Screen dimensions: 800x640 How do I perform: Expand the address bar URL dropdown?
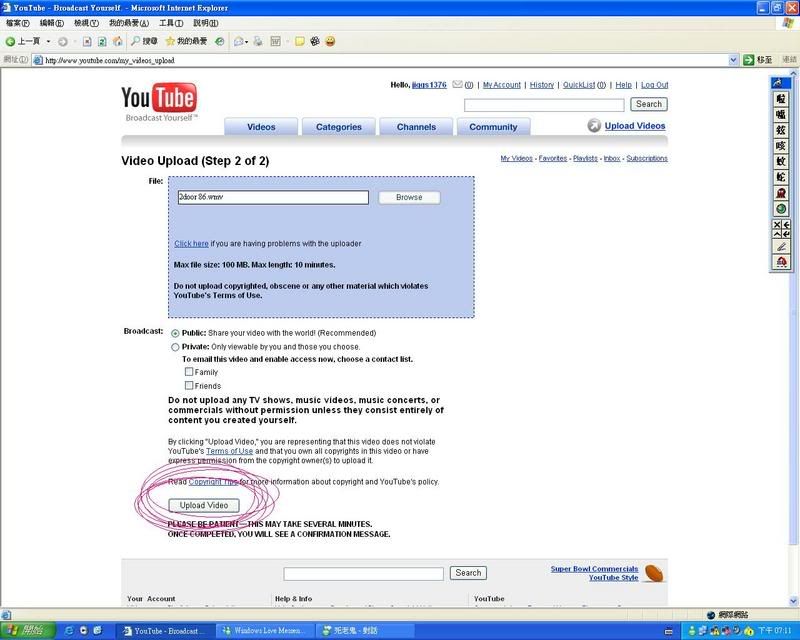pyautogui.click(x=733, y=60)
